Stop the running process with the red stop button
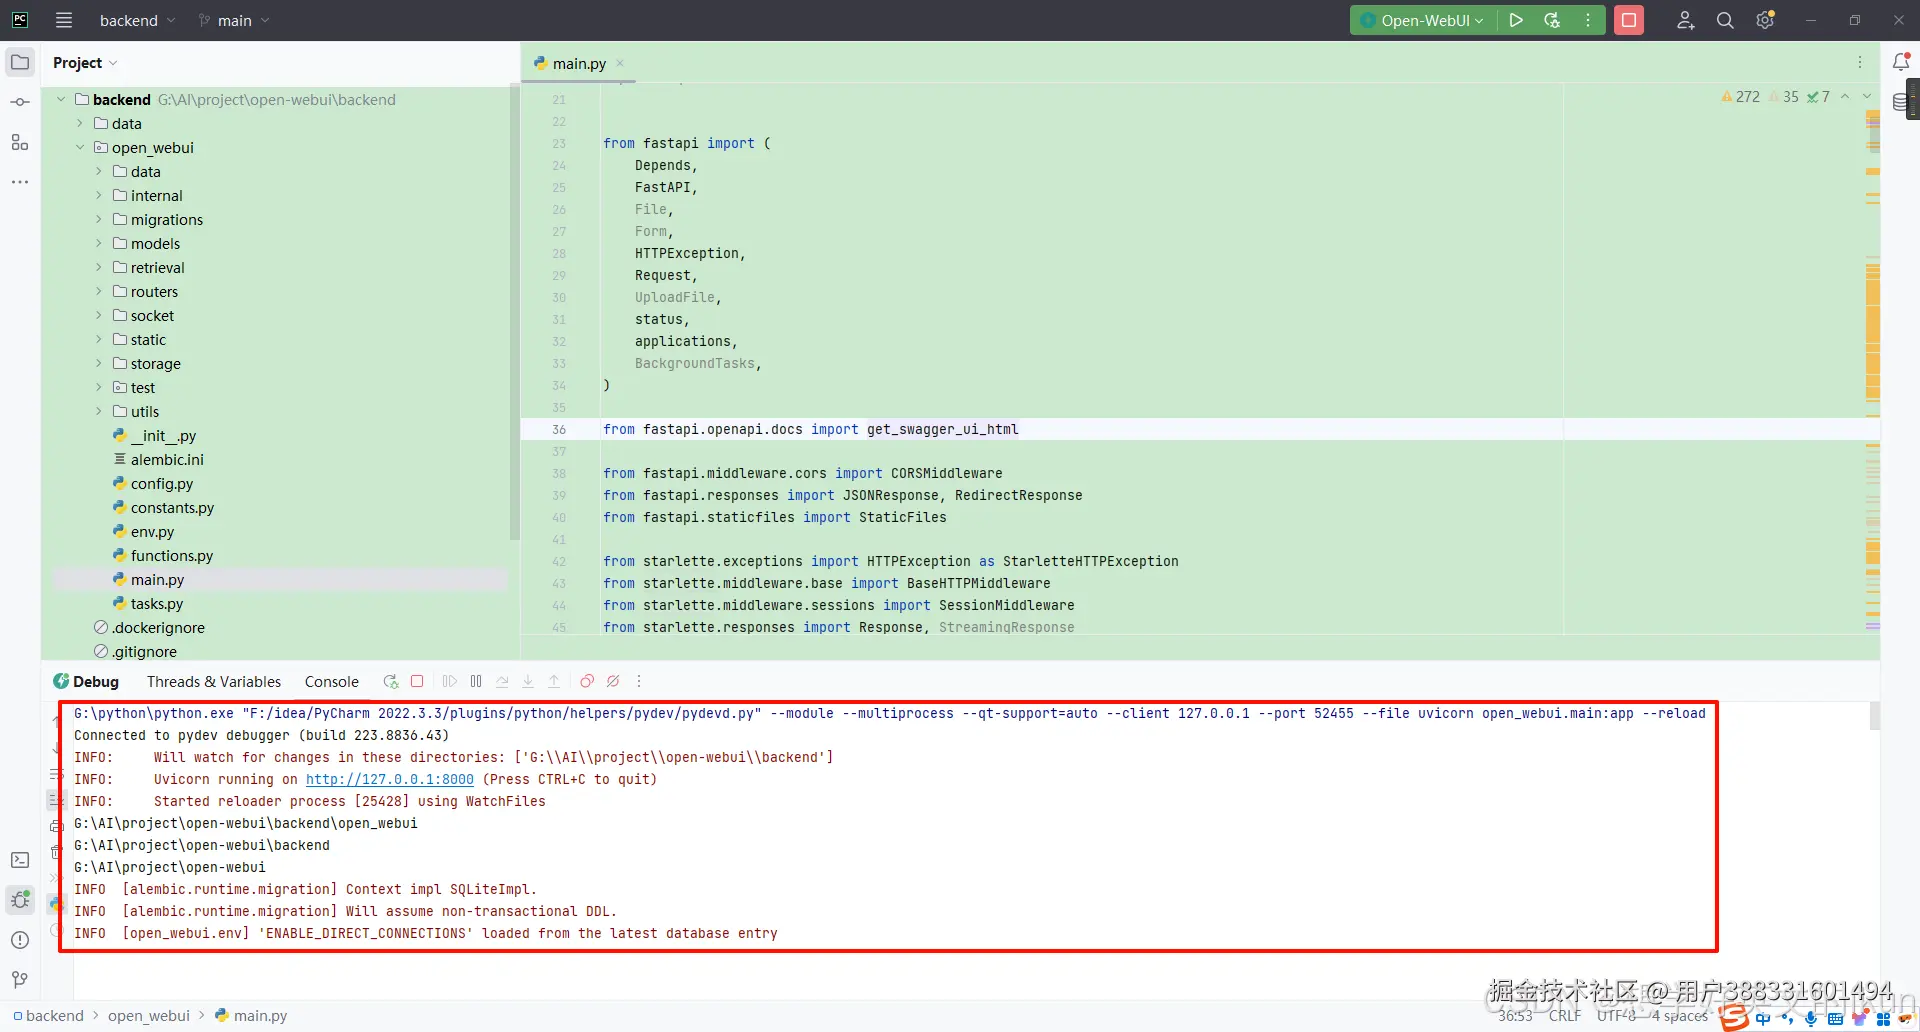 click(1629, 20)
